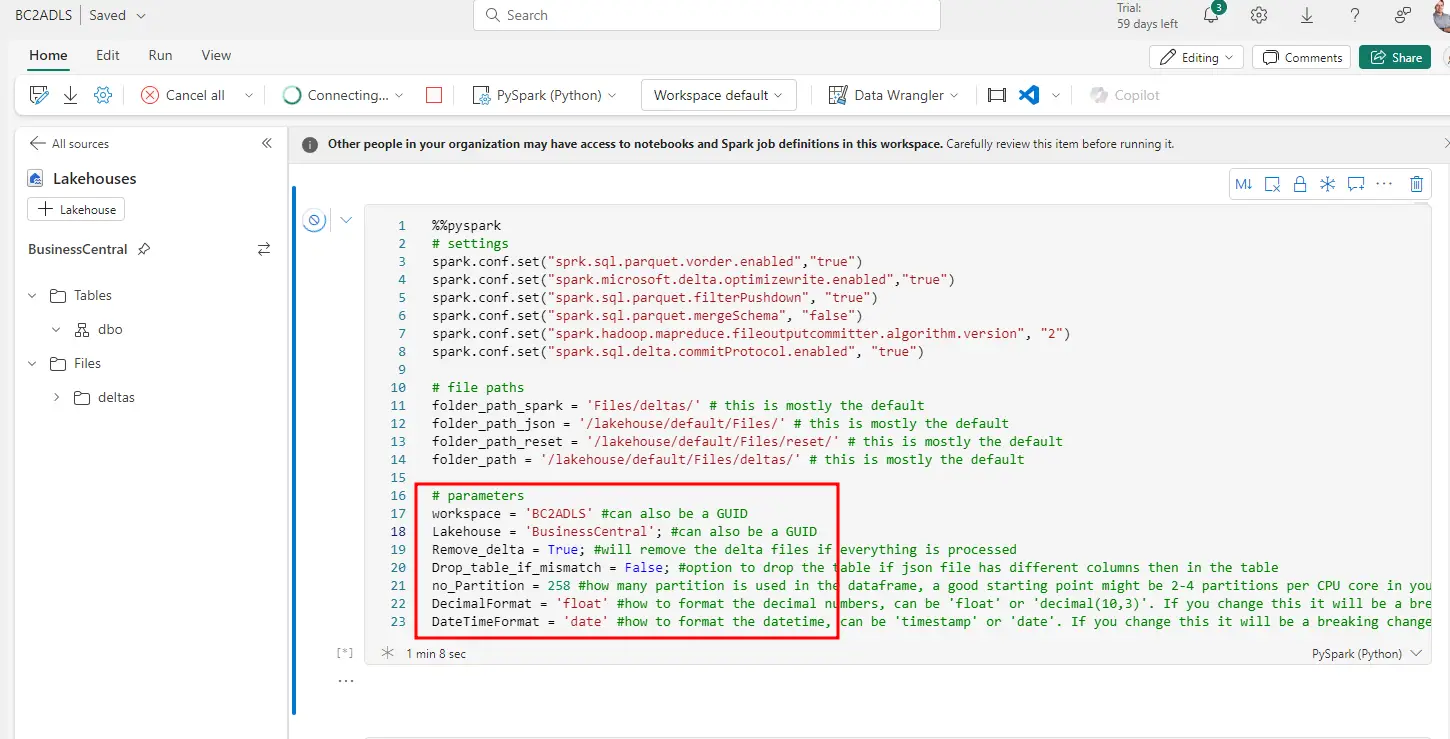The width and height of the screenshot is (1450, 739).
Task: Expand the dbo schema
Action: click(x=56, y=330)
